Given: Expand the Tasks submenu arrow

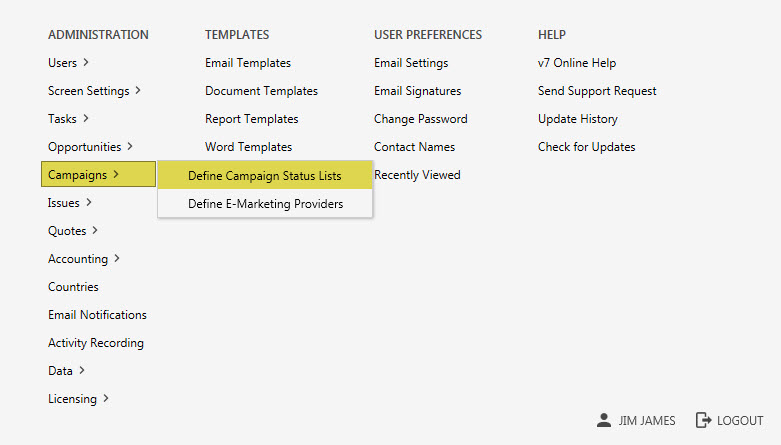Looking at the screenshot, I should (86, 119).
